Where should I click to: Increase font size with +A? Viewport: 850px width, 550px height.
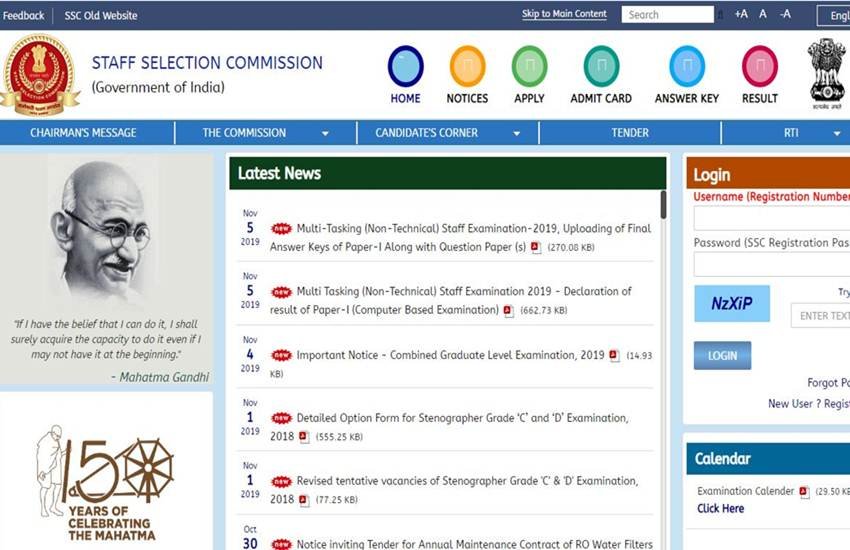click(741, 14)
